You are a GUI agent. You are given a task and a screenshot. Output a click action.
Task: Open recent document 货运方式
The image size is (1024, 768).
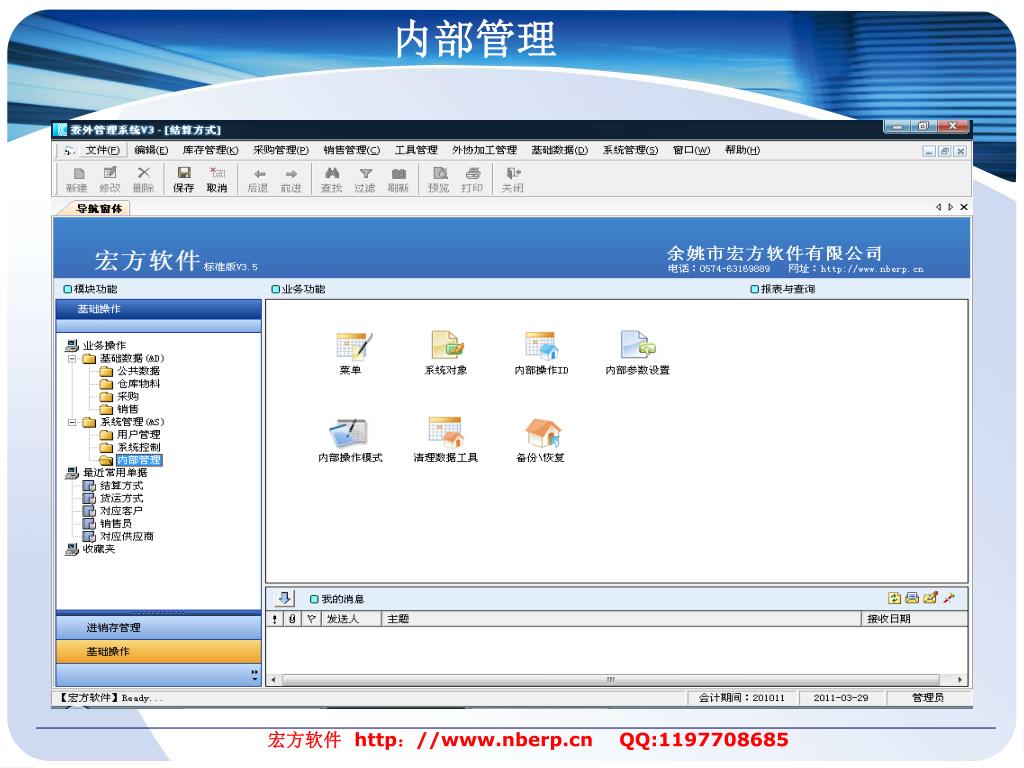(113, 498)
